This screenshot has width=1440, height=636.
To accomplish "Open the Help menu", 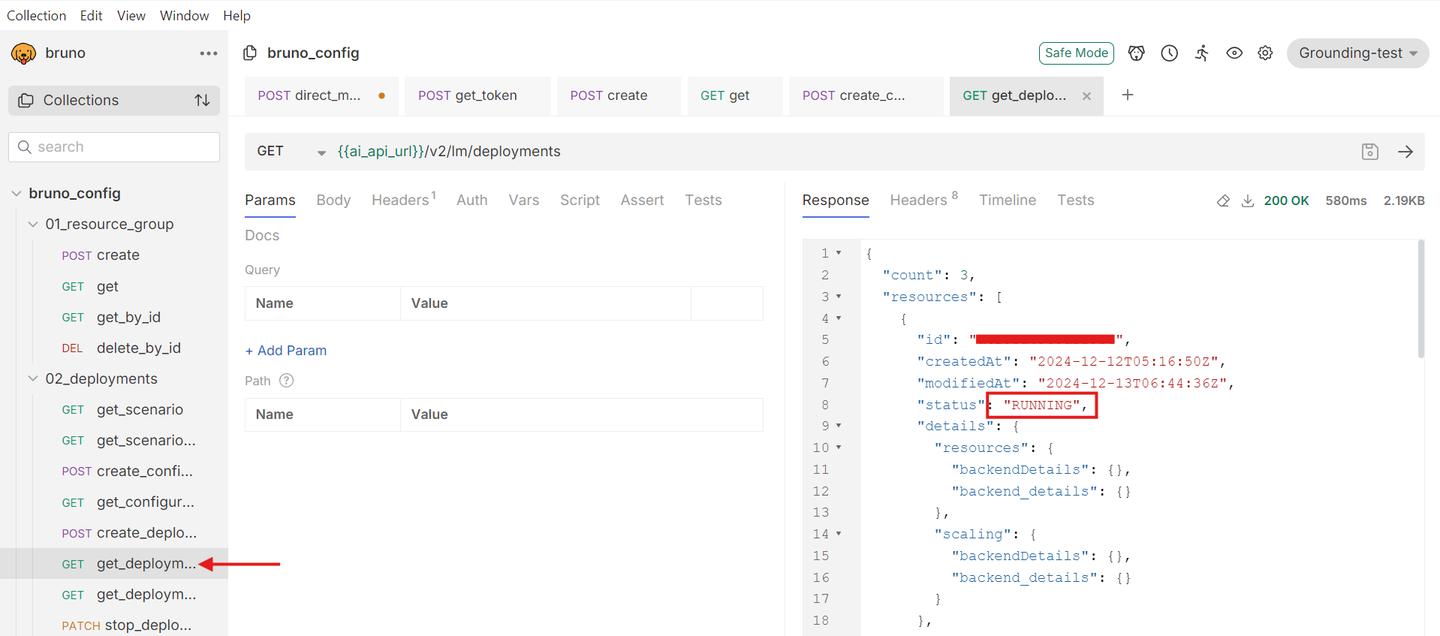I will coord(237,16).
